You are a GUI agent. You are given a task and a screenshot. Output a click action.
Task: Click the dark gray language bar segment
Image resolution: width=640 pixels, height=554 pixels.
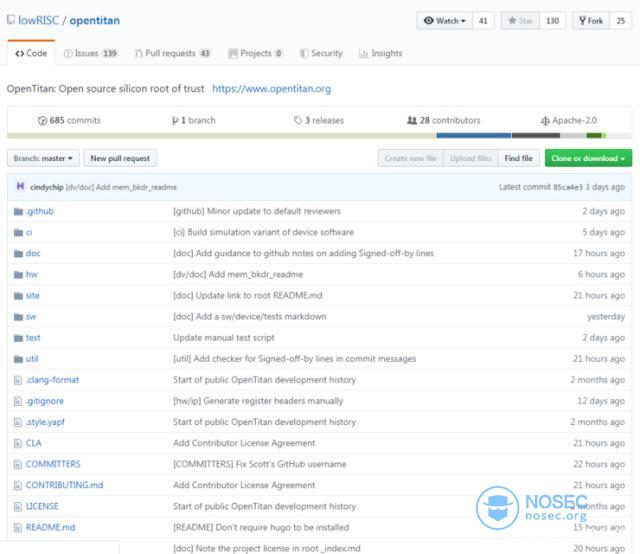tap(537, 136)
